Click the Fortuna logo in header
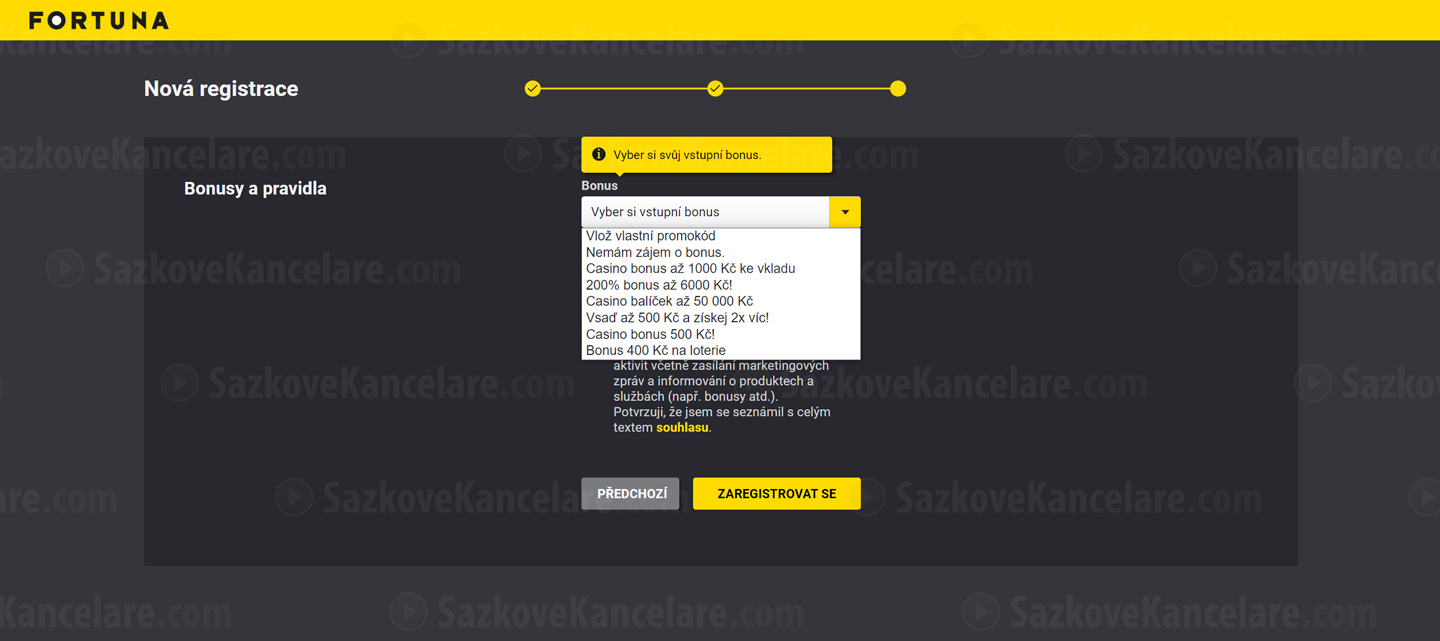The image size is (1440, 641). 99,20
